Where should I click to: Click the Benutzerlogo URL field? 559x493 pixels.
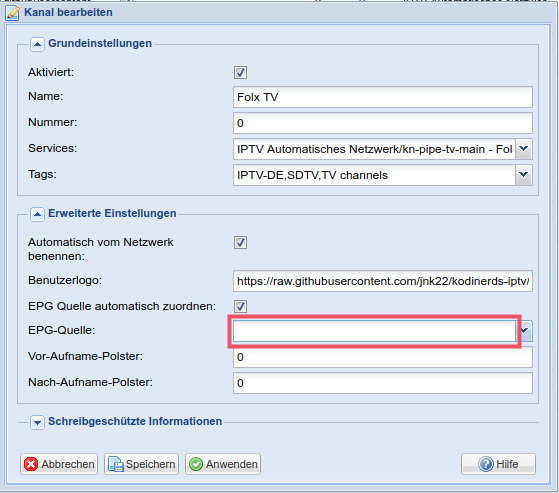383,281
